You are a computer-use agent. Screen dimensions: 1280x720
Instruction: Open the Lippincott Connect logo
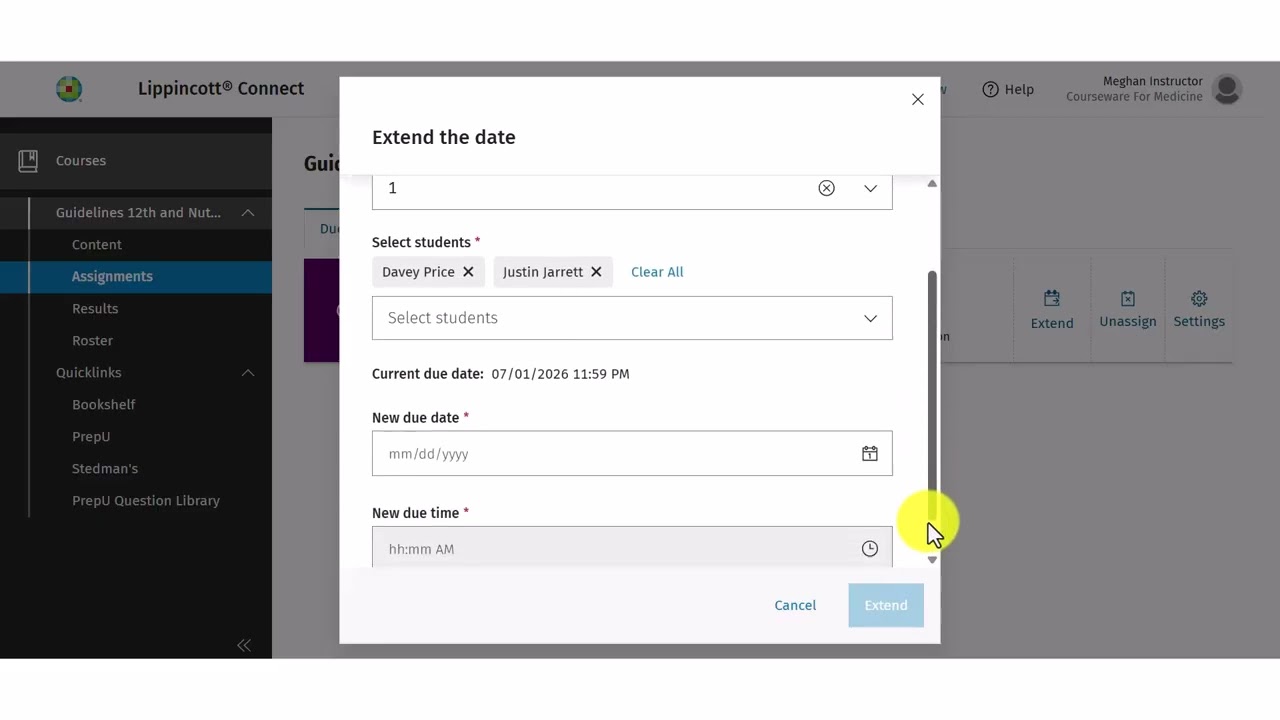(x=69, y=89)
